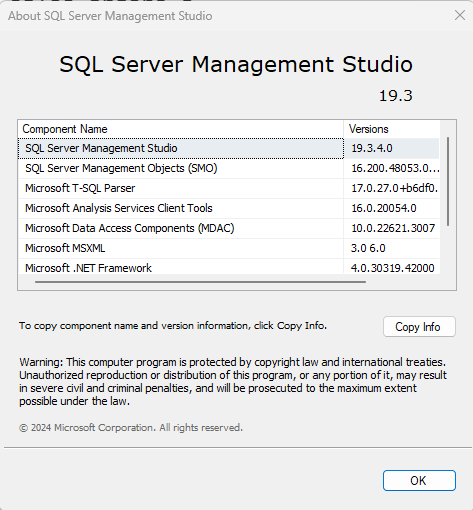
Task: Click version cell 16.200.48053.0
Action: [392, 168]
